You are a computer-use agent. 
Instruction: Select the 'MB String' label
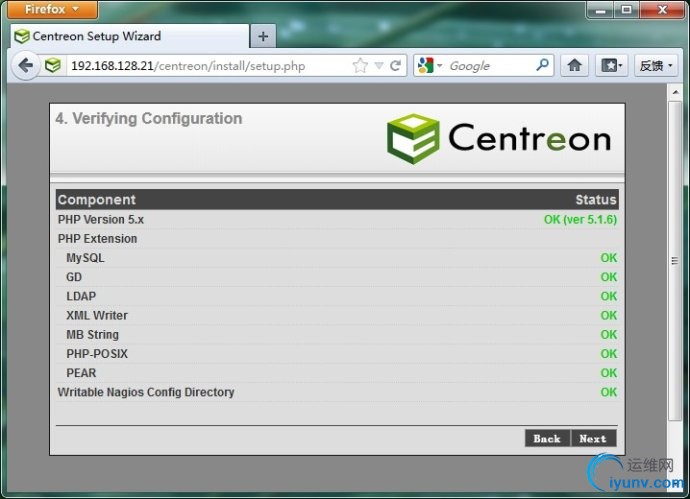[92, 334]
